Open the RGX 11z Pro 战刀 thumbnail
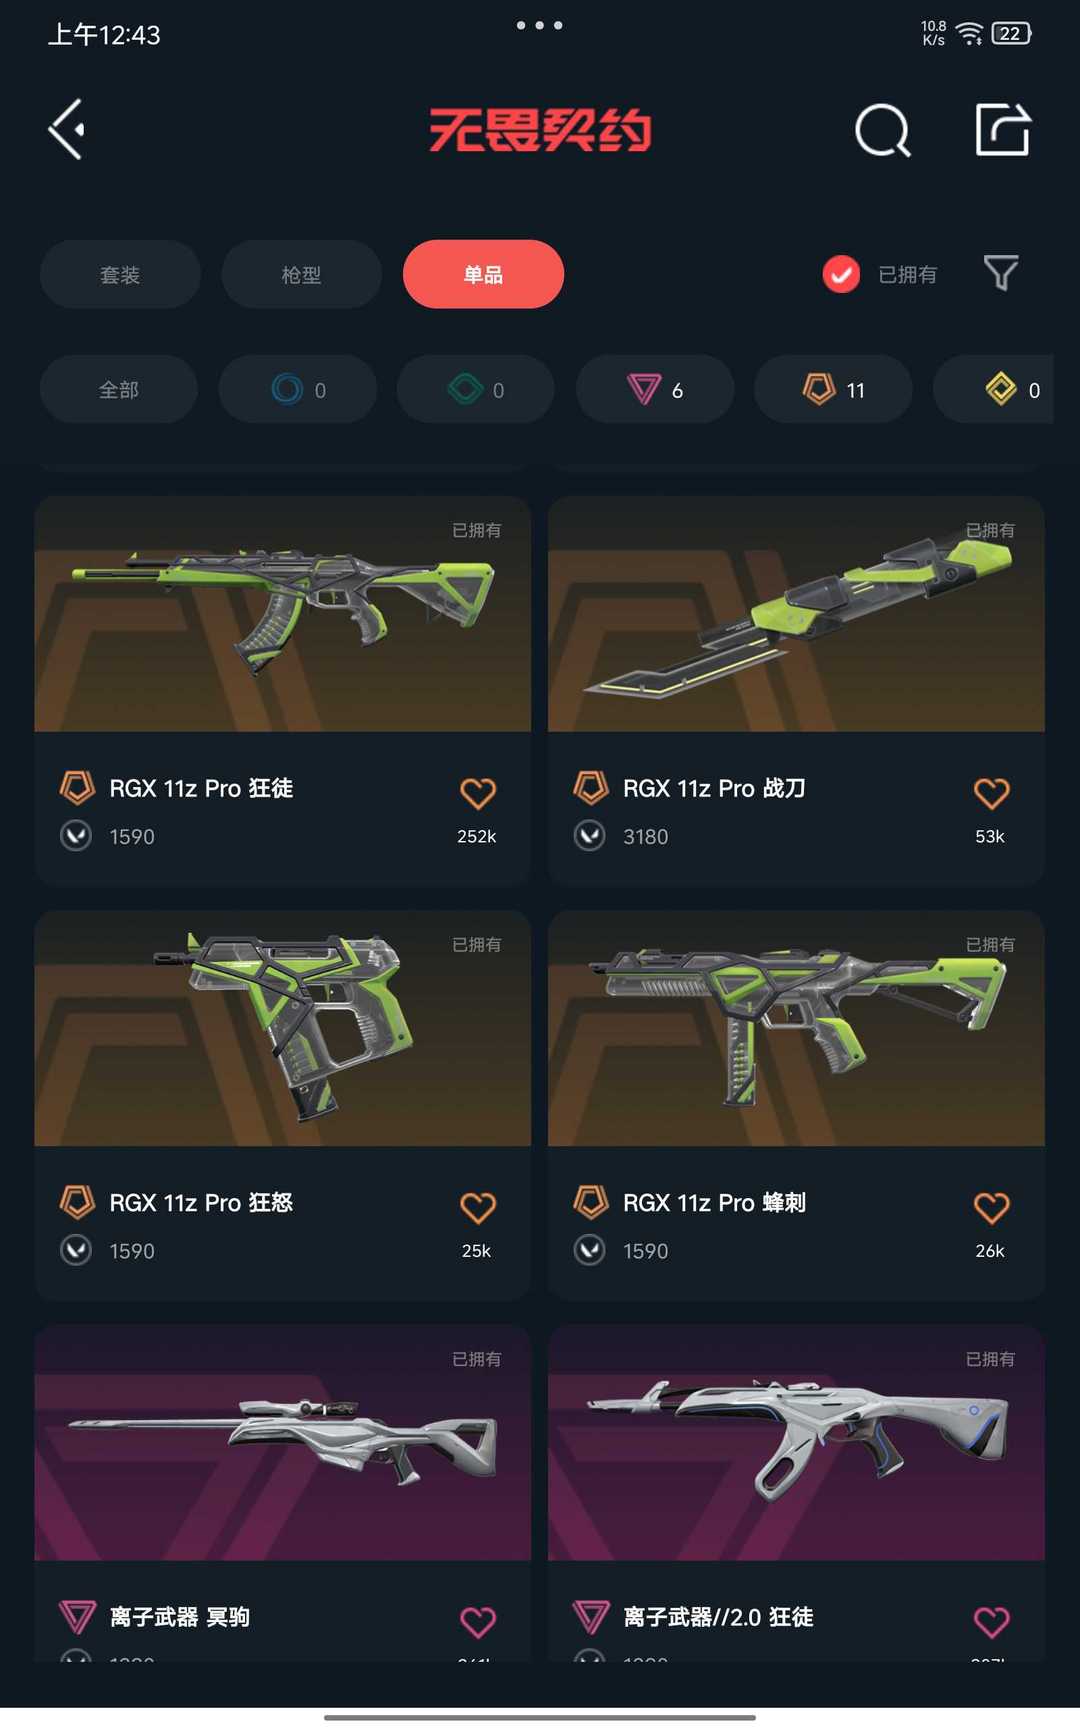 796,614
